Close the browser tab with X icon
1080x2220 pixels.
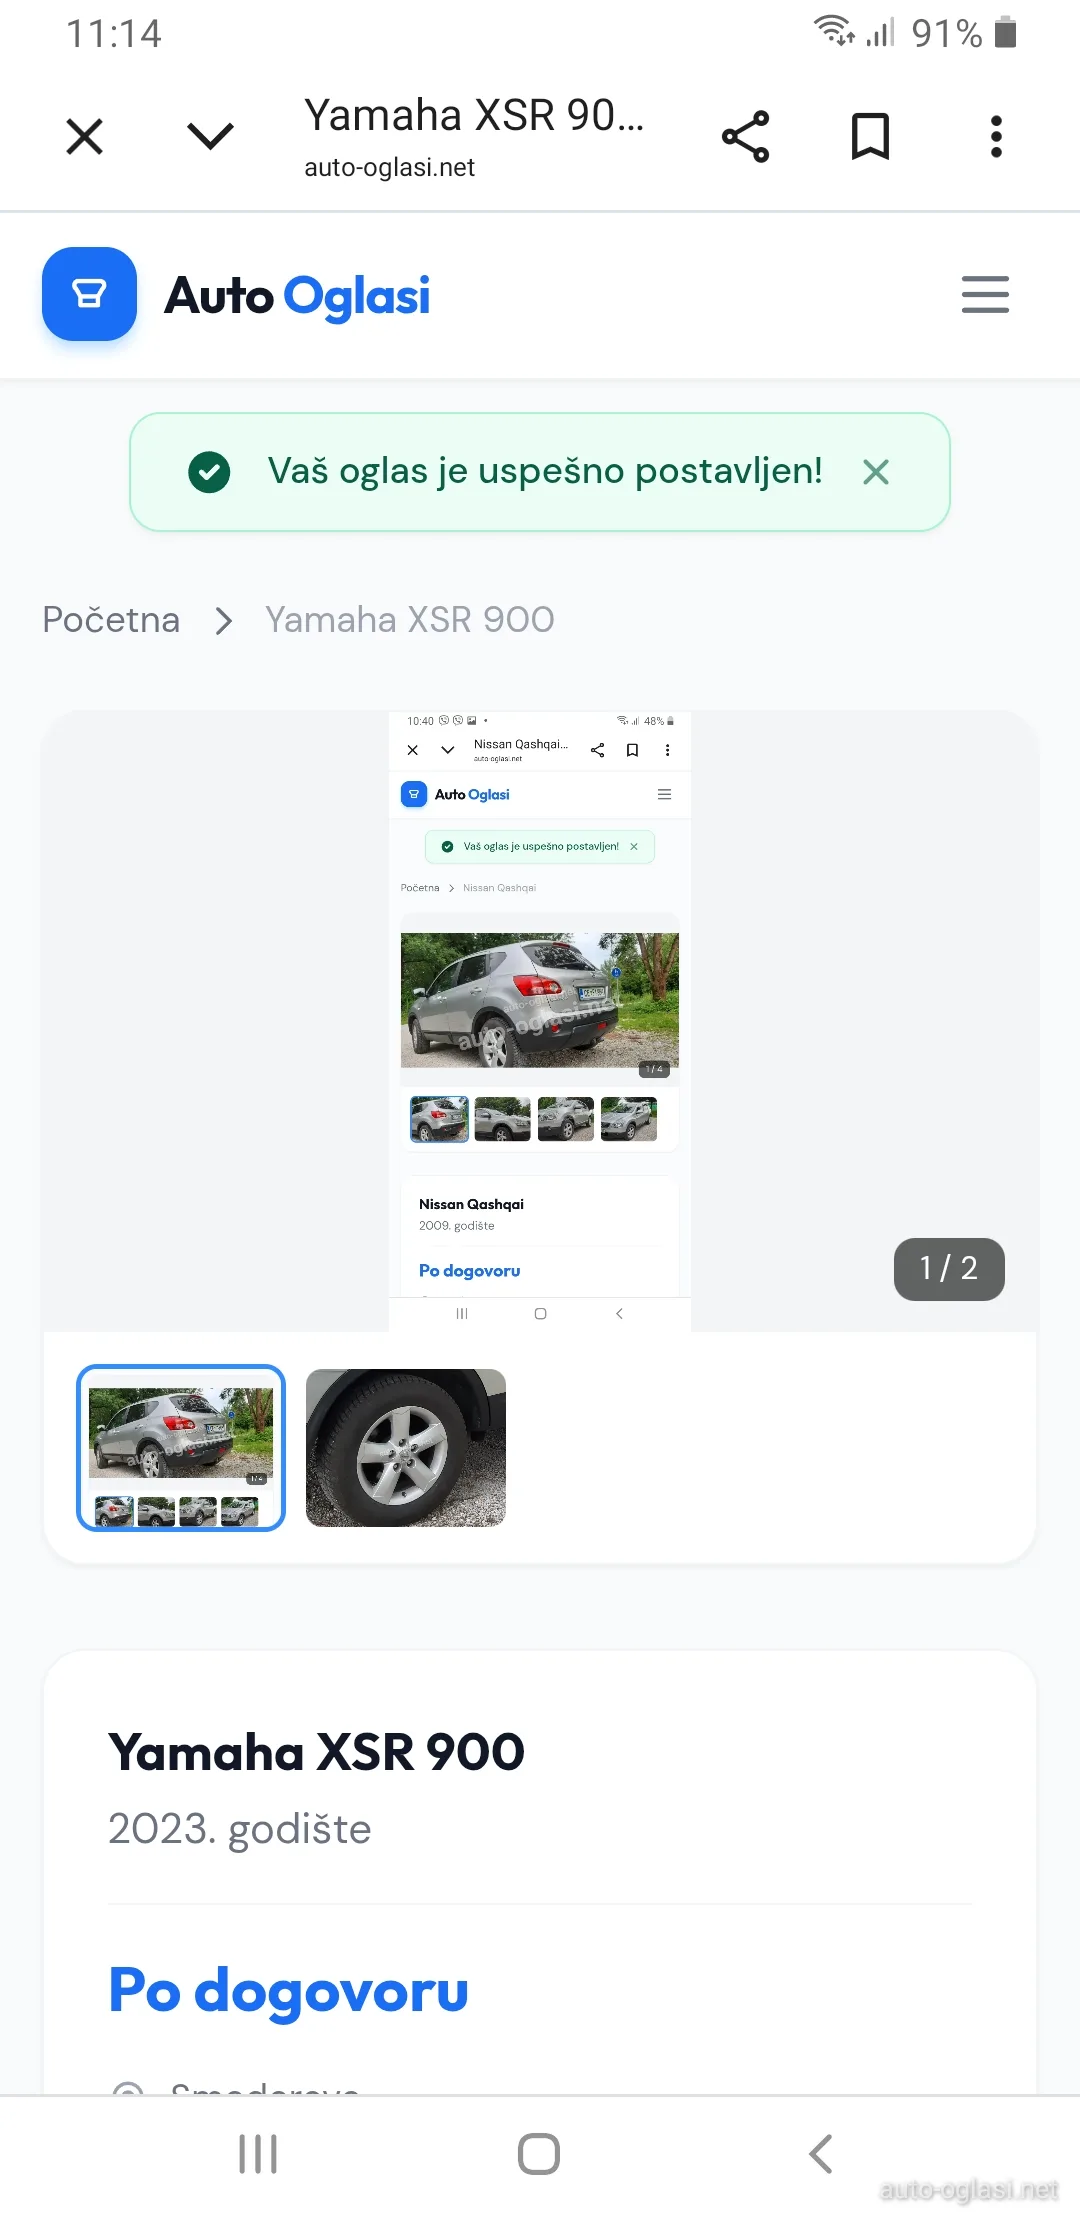tap(85, 137)
